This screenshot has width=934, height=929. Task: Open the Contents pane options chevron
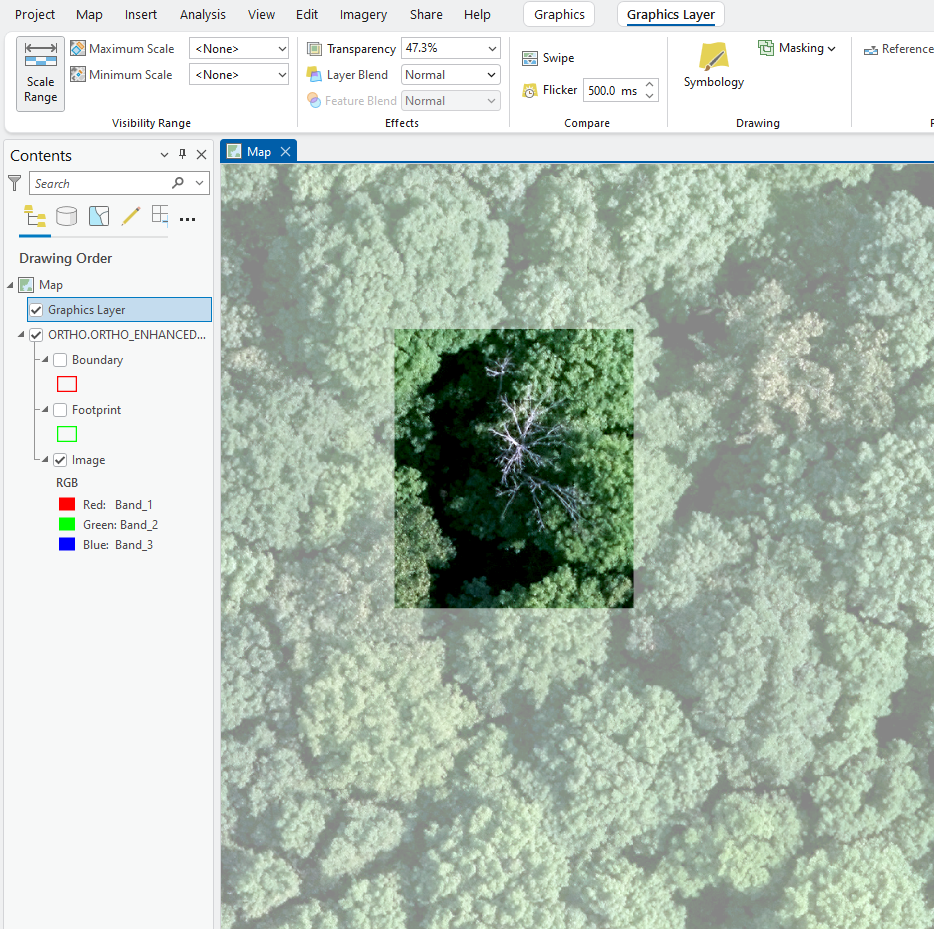[x=164, y=155]
